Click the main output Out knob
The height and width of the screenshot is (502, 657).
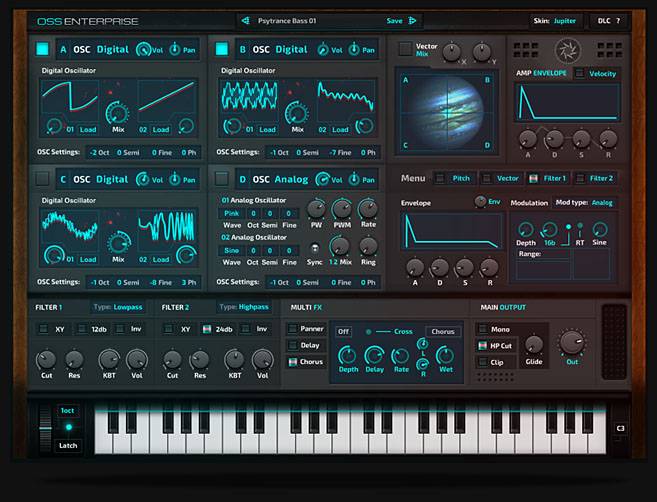[x=572, y=342]
